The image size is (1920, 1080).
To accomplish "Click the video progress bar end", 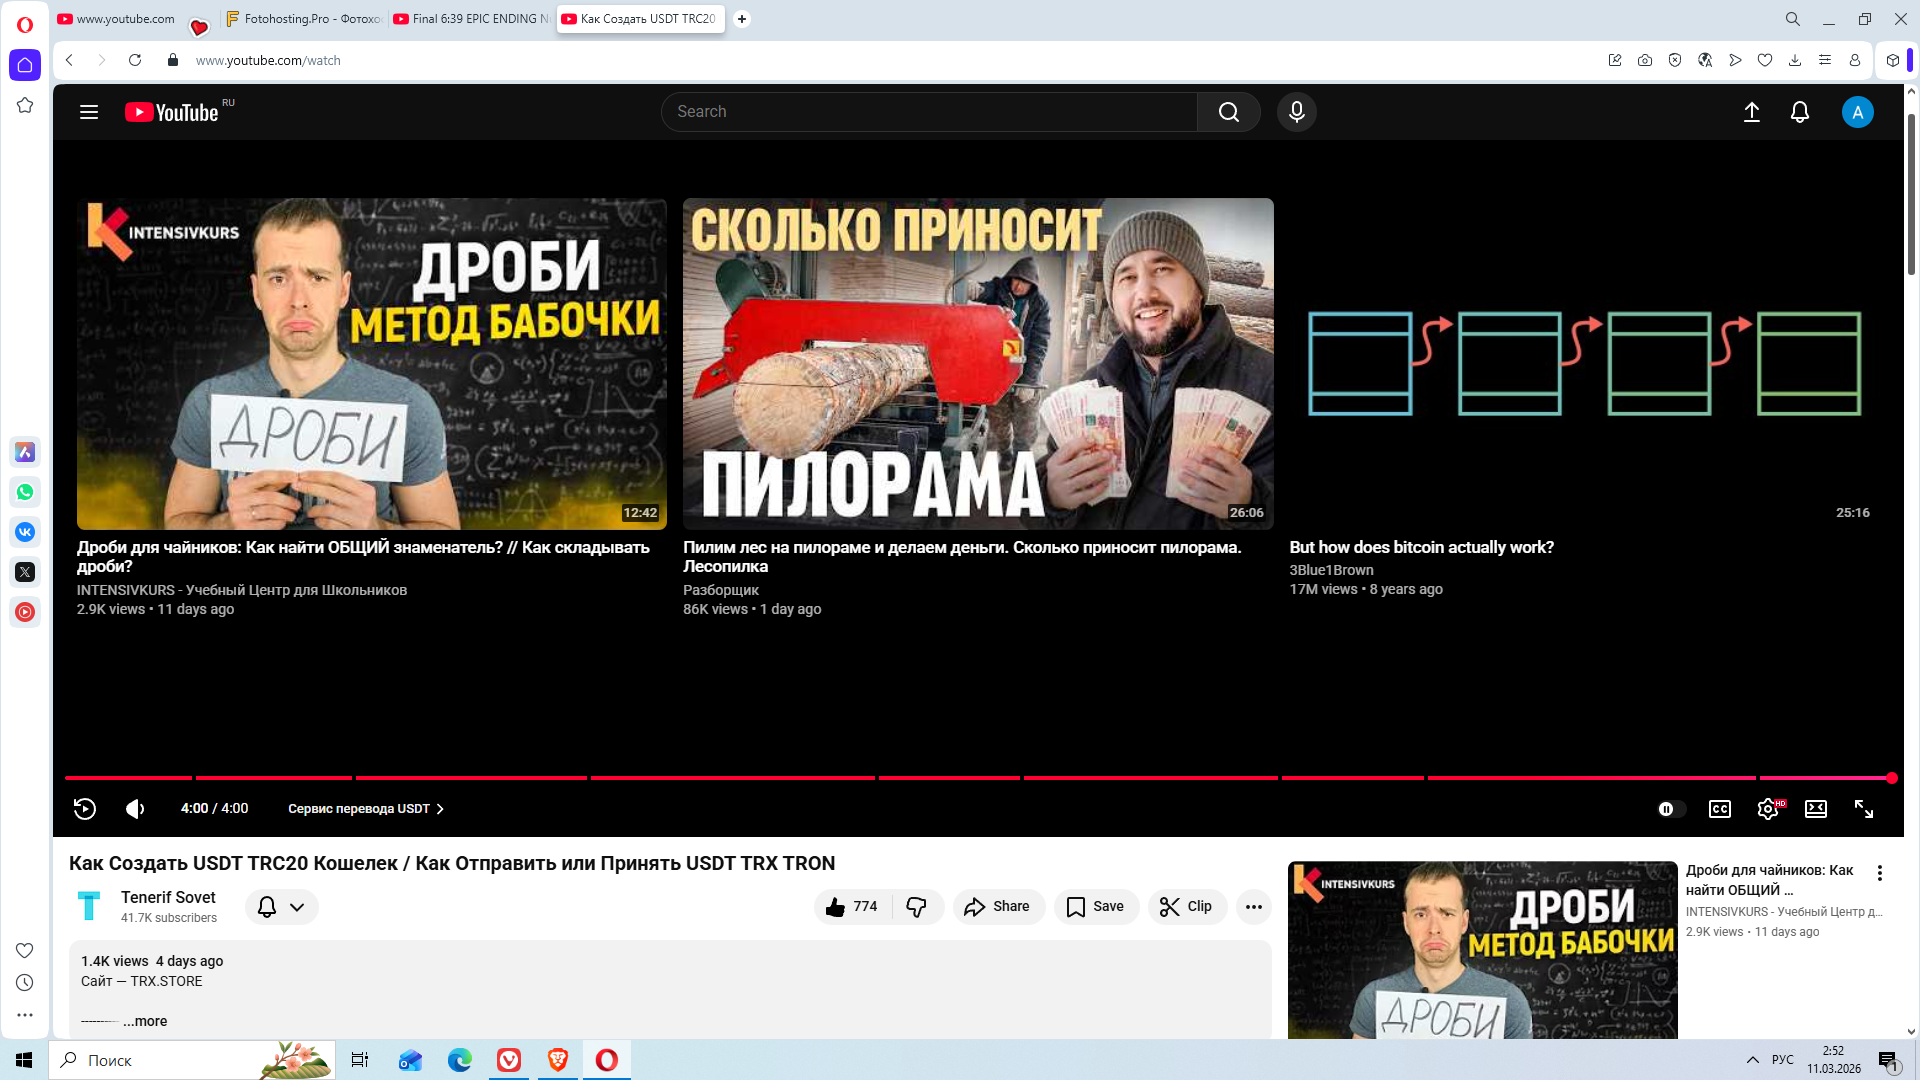I will tap(1890, 777).
